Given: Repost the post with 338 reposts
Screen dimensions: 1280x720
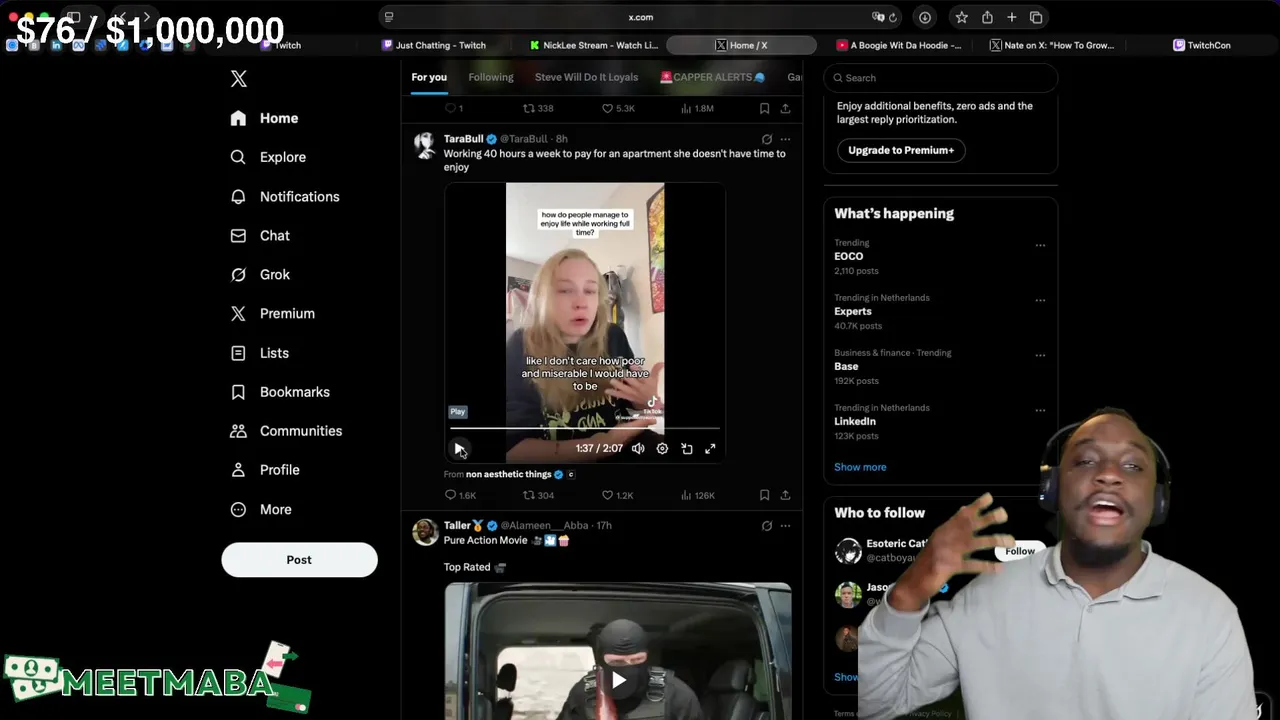Looking at the screenshot, I should click(538, 108).
